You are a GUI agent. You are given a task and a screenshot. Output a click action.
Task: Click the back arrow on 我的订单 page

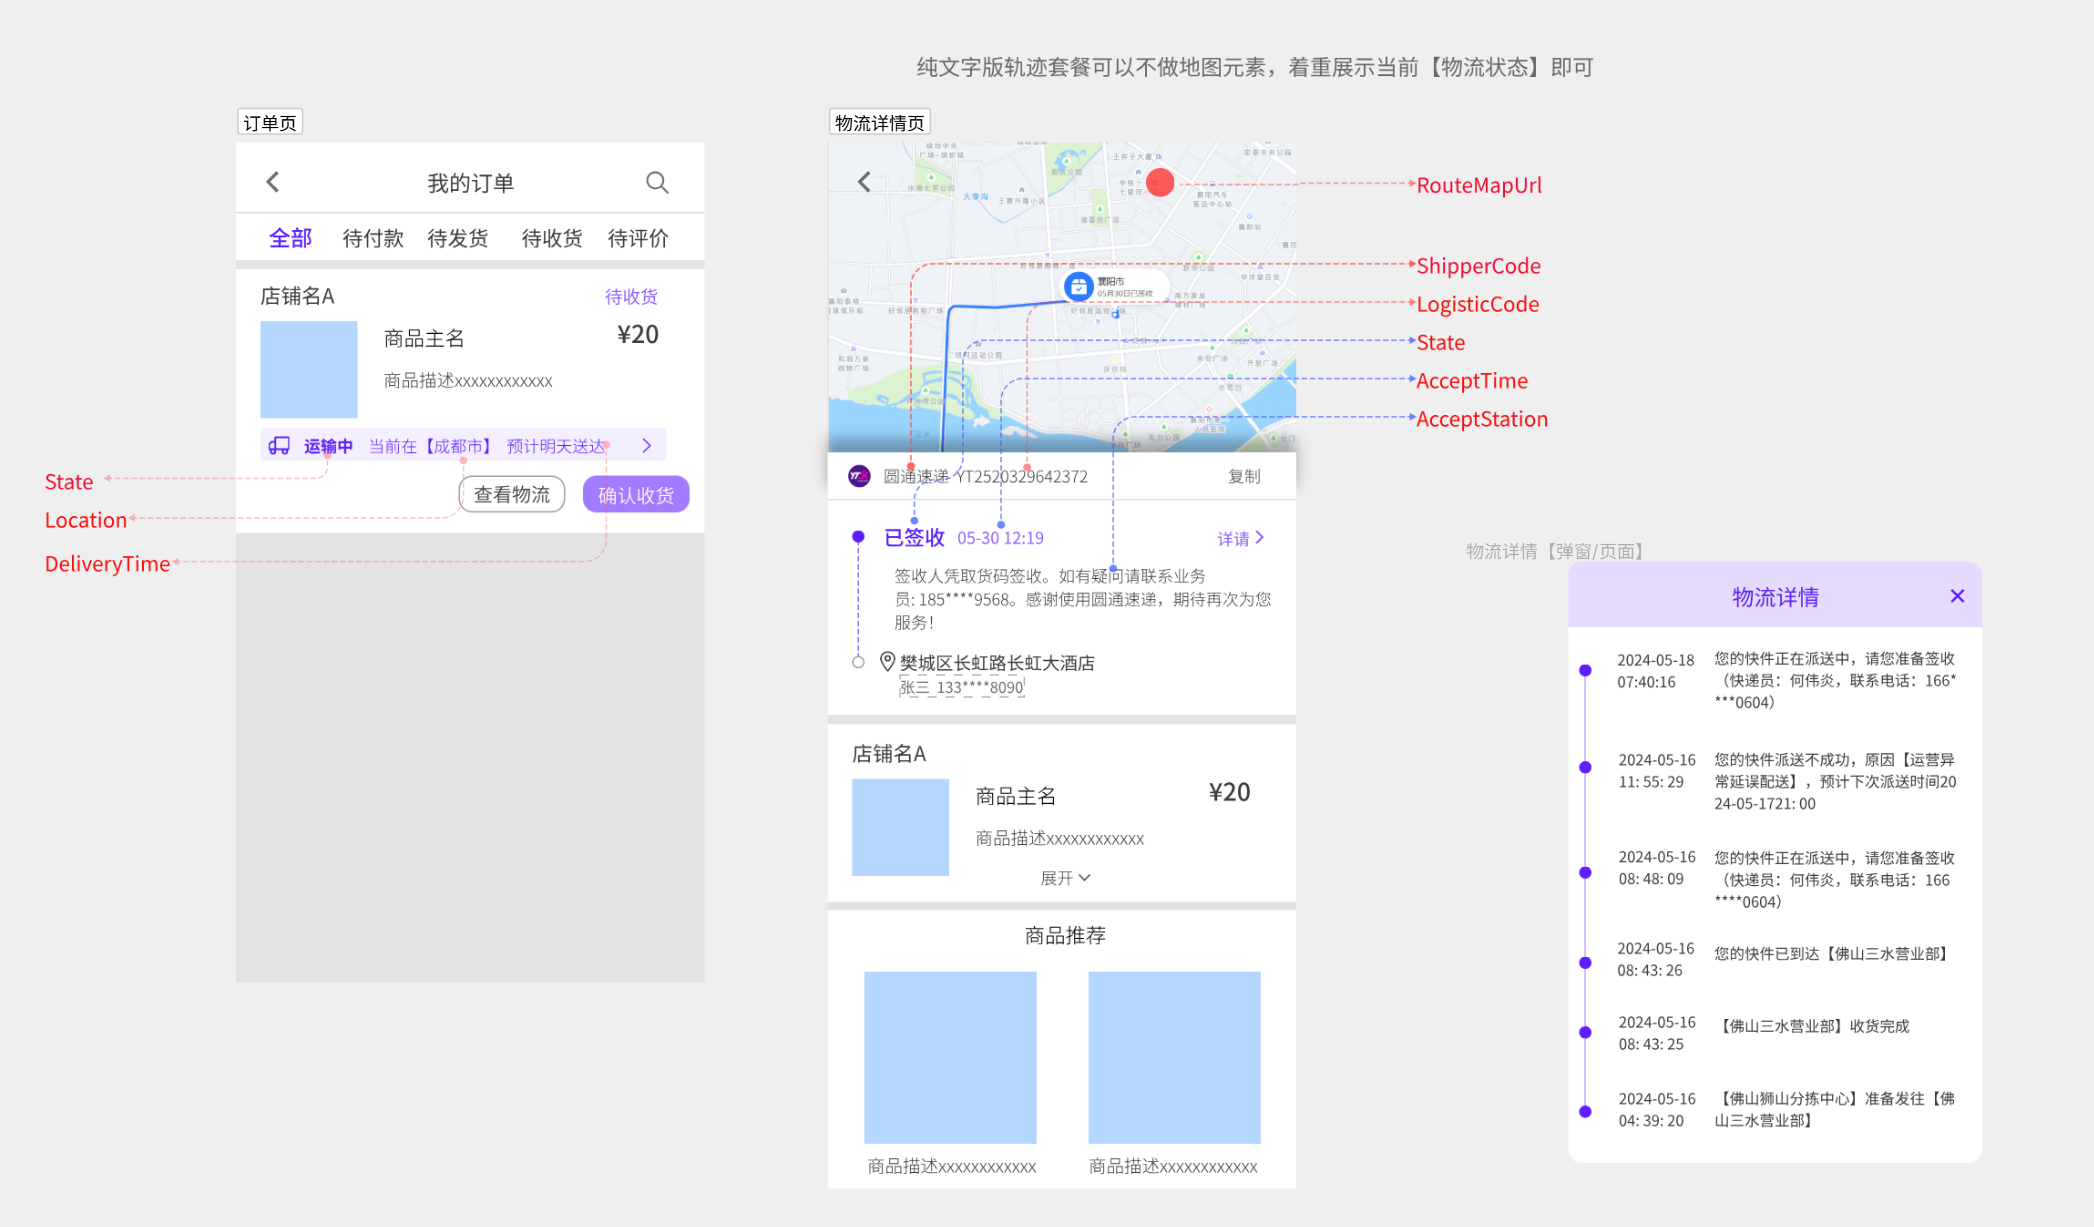click(273, 182)
